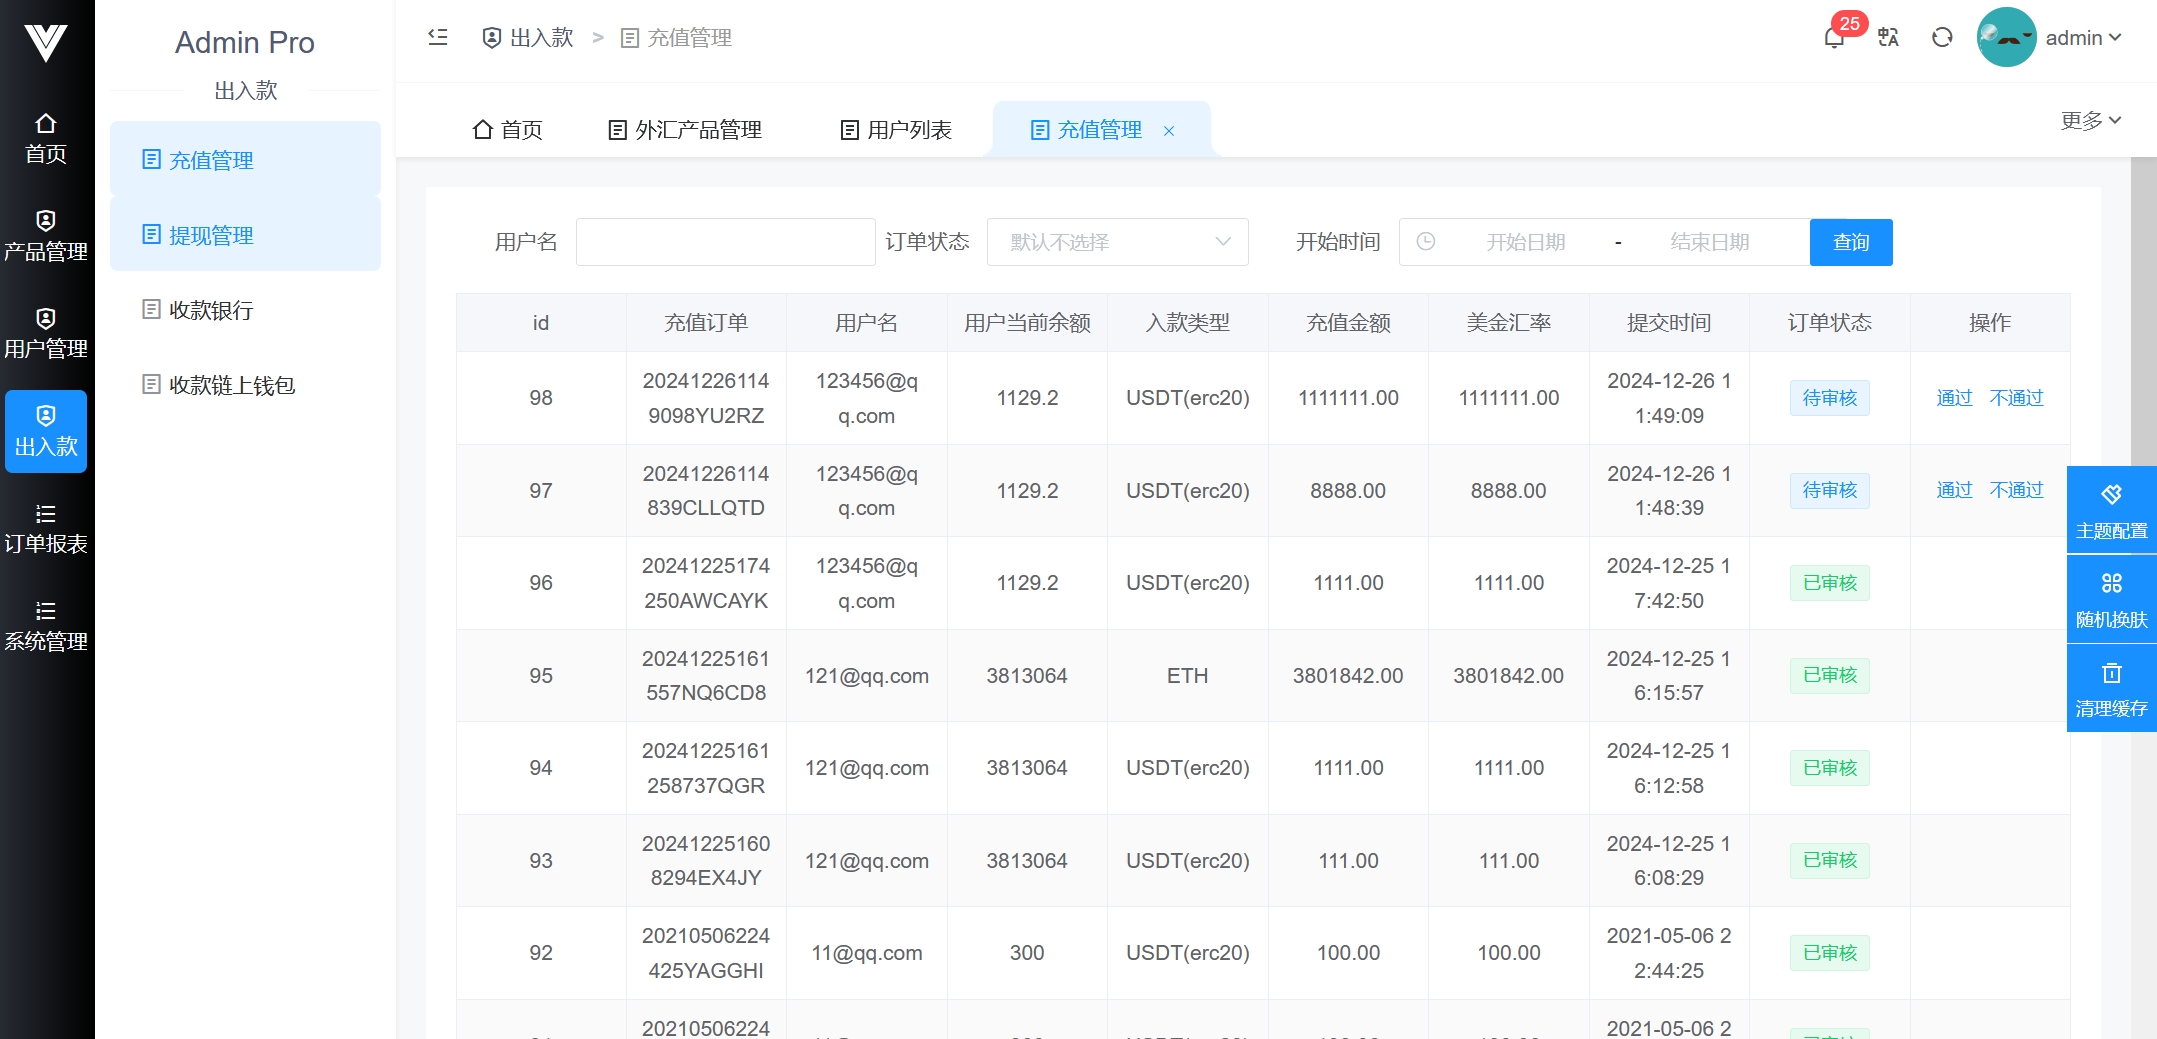Viewport: 2157px width, 1039px height.
Task: Click the language translate icon
Action: 1888,37
